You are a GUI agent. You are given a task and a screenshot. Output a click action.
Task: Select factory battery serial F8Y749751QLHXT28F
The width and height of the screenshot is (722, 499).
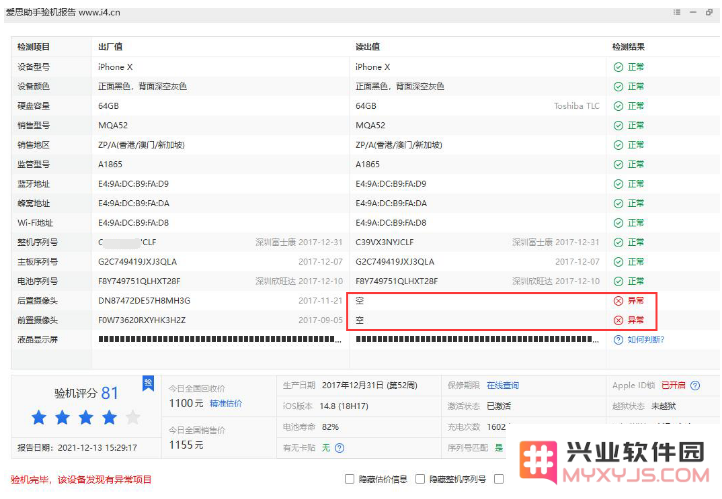coord(139,281)
